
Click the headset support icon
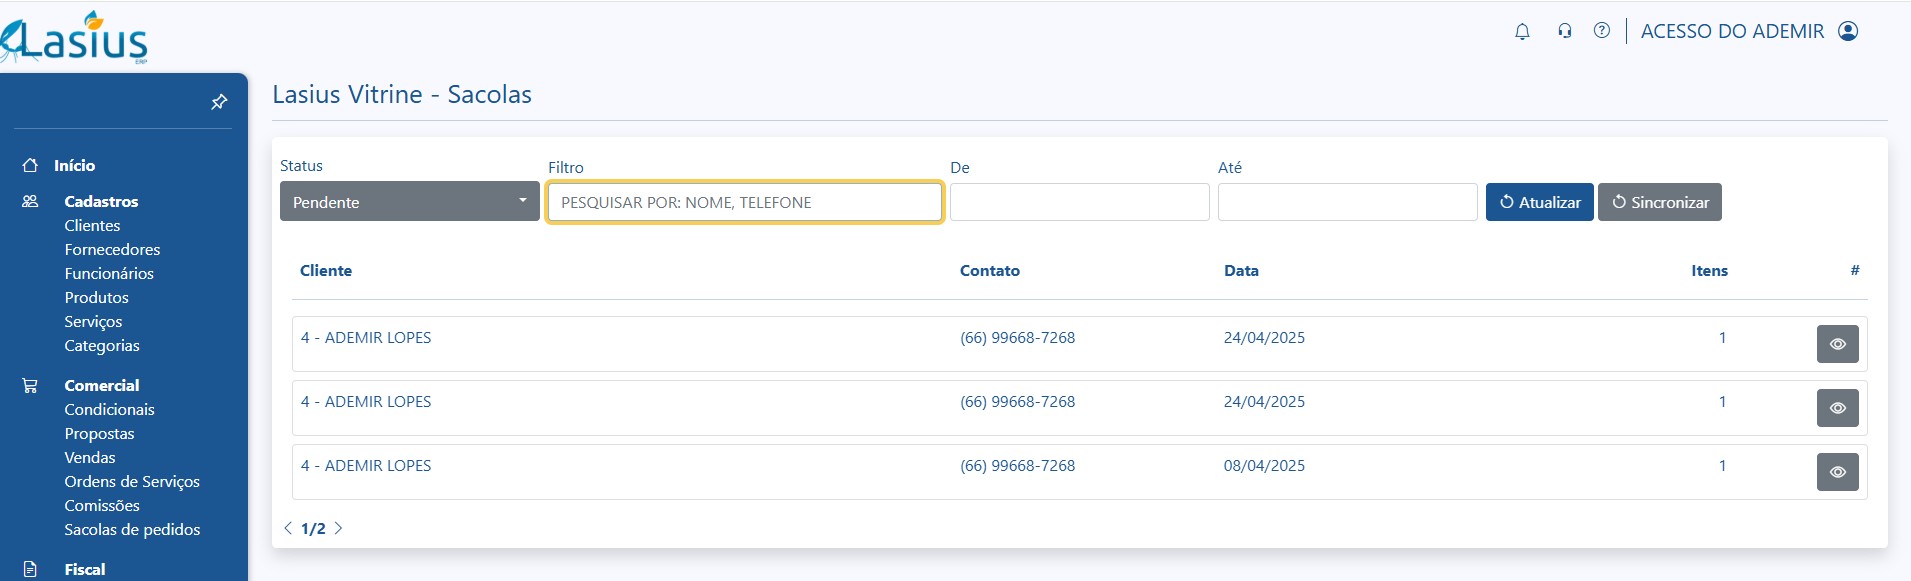[1564, 31]
